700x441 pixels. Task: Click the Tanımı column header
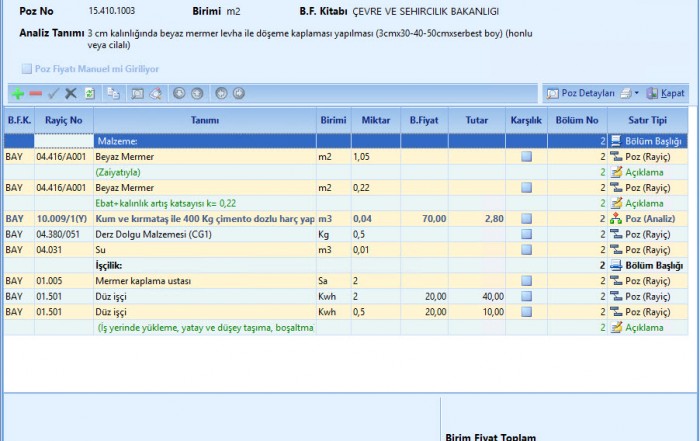pyautogui.click(x=205, y=120)
